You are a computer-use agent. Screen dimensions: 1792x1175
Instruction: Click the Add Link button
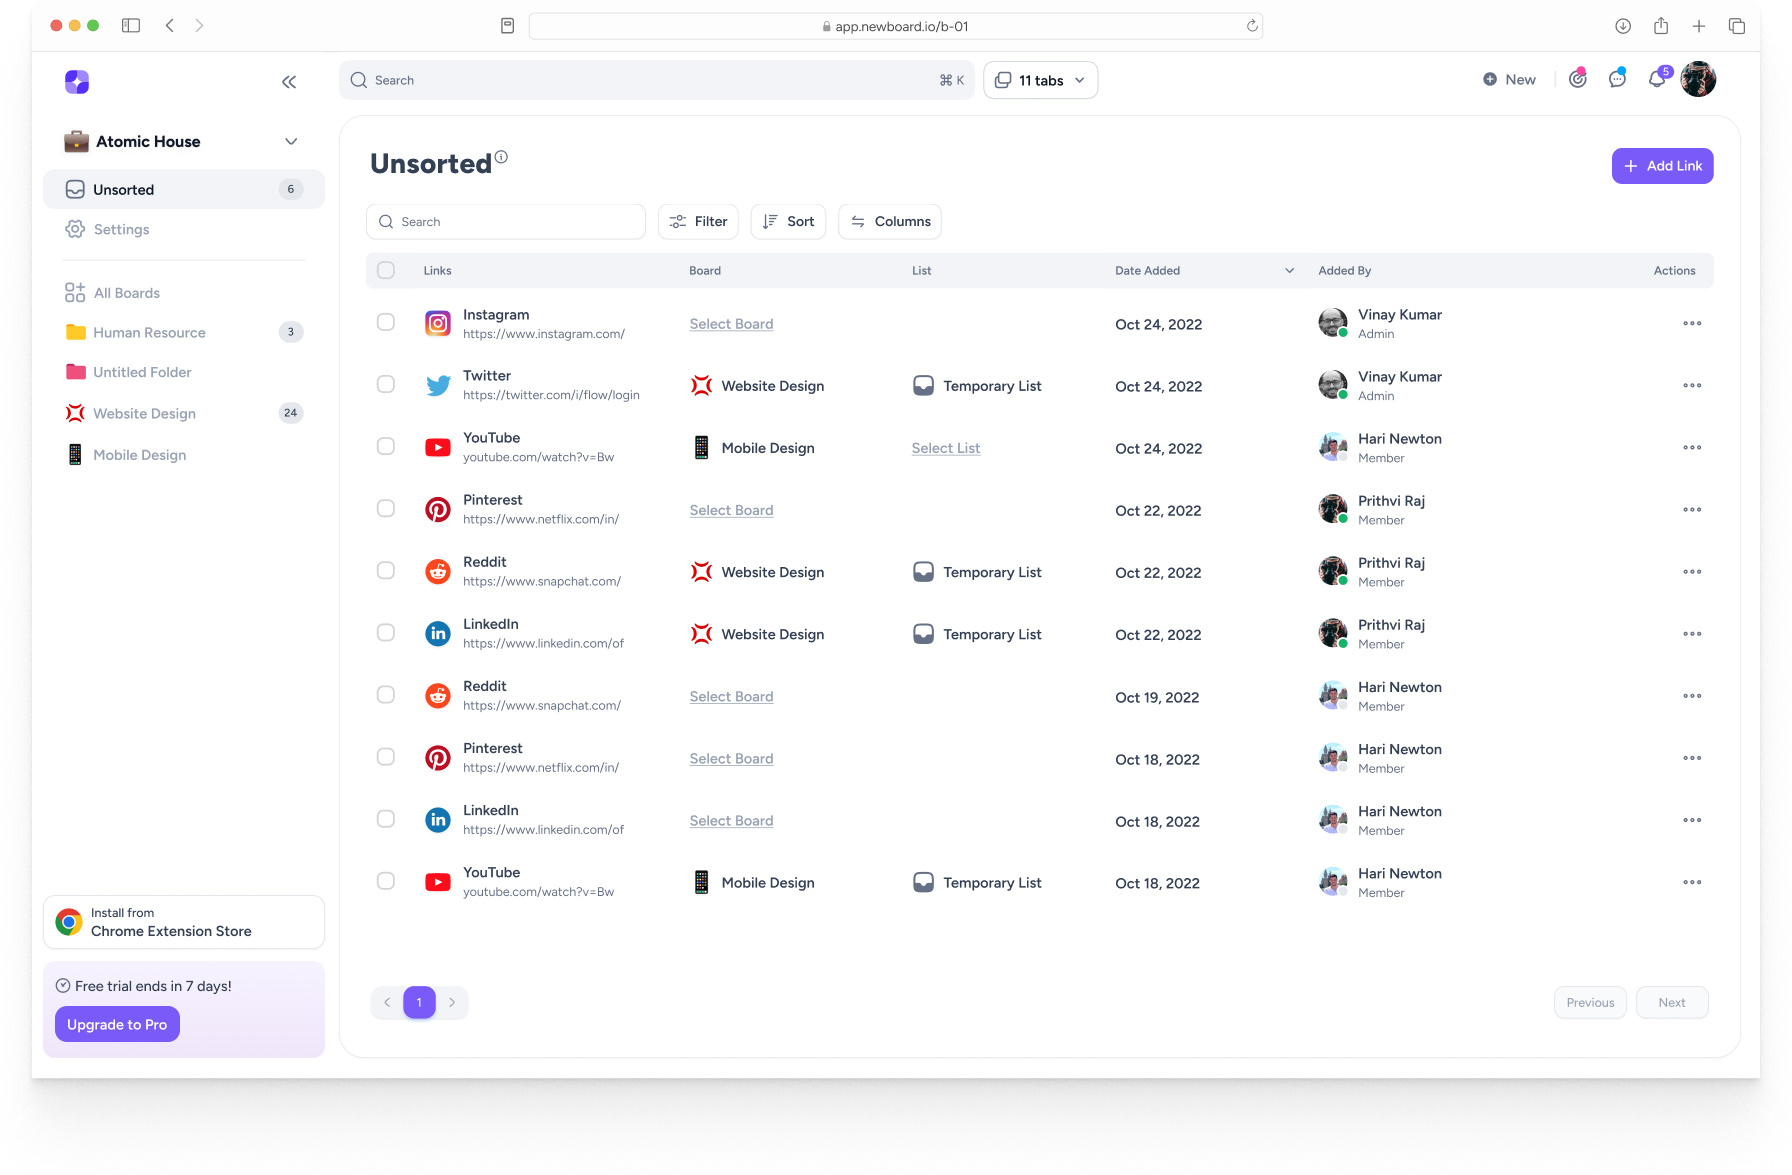(x=1662, y=165)
